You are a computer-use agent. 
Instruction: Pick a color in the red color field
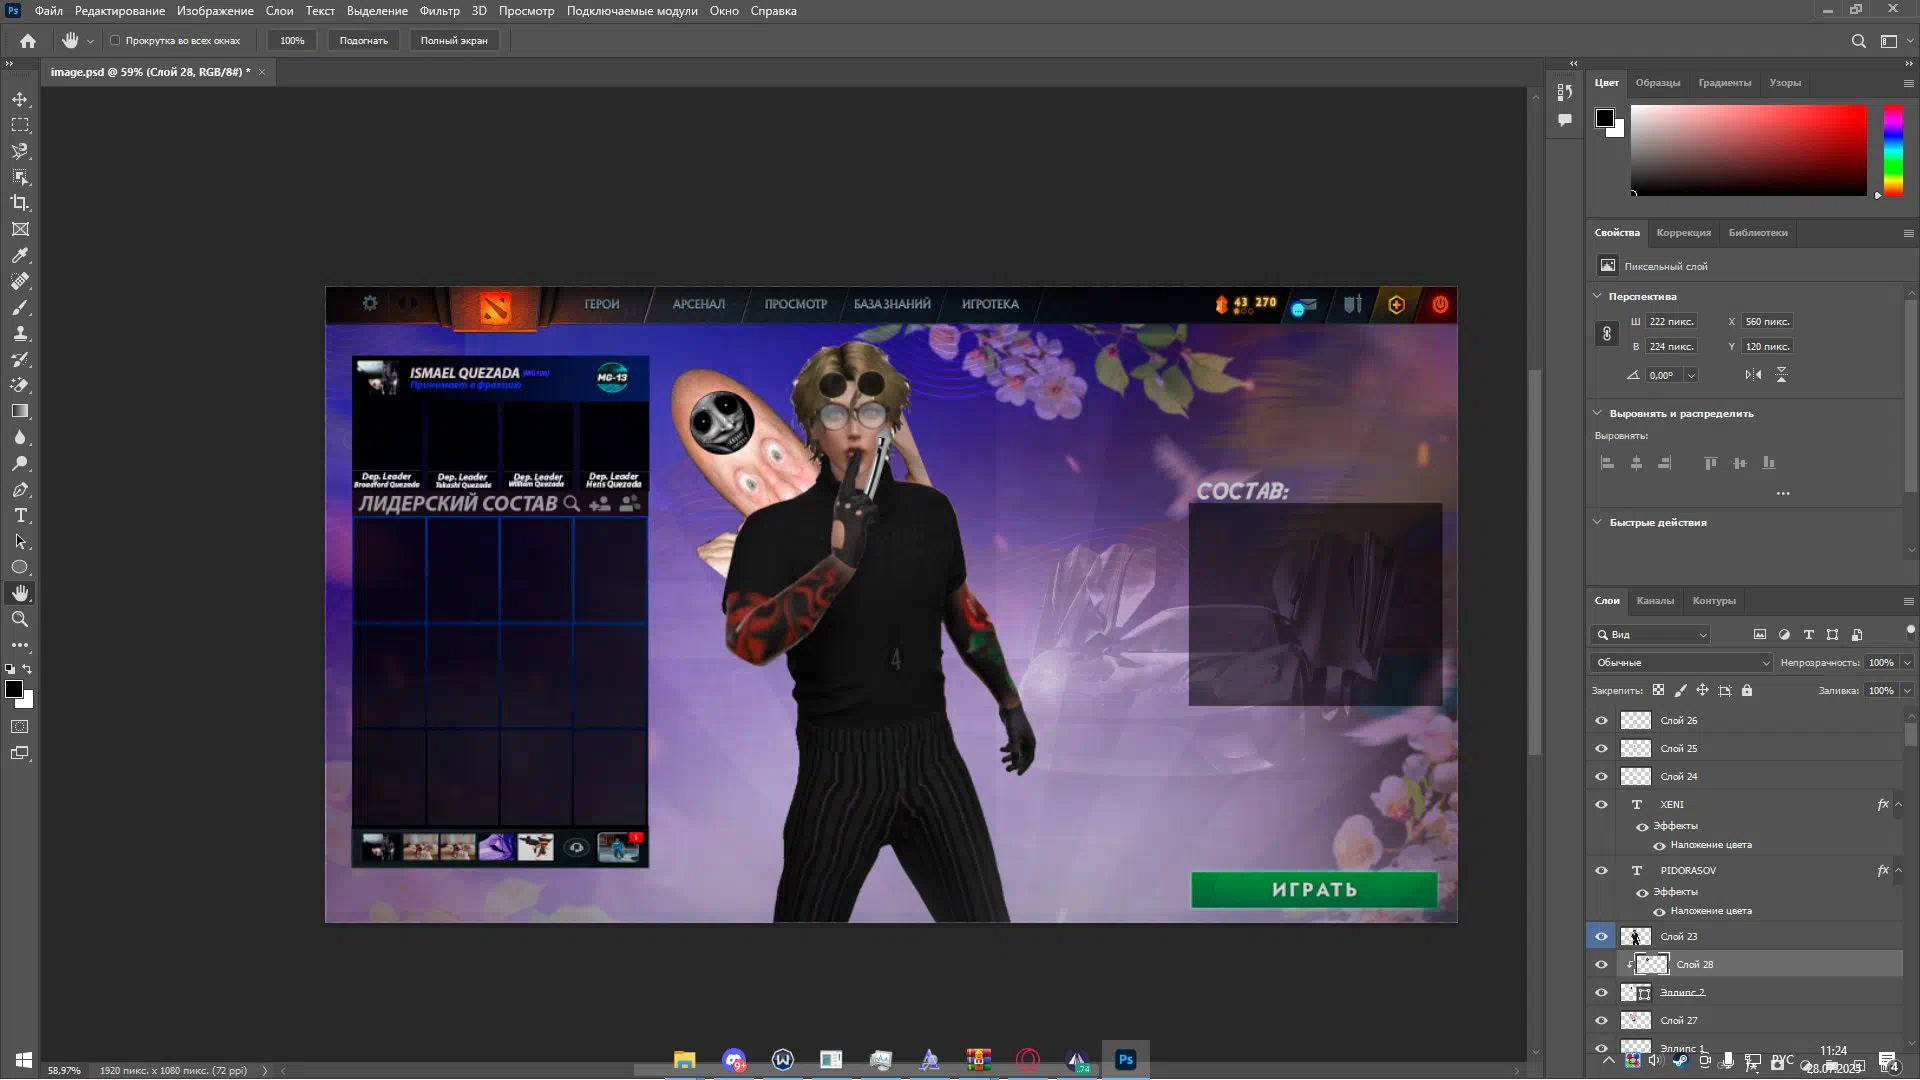point(1749,150)
